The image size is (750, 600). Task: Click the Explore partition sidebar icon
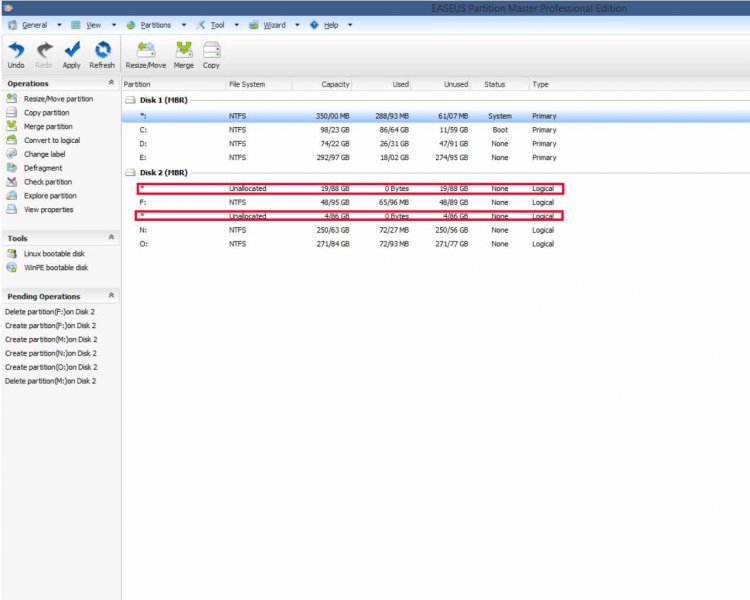(x=11, y=196)
